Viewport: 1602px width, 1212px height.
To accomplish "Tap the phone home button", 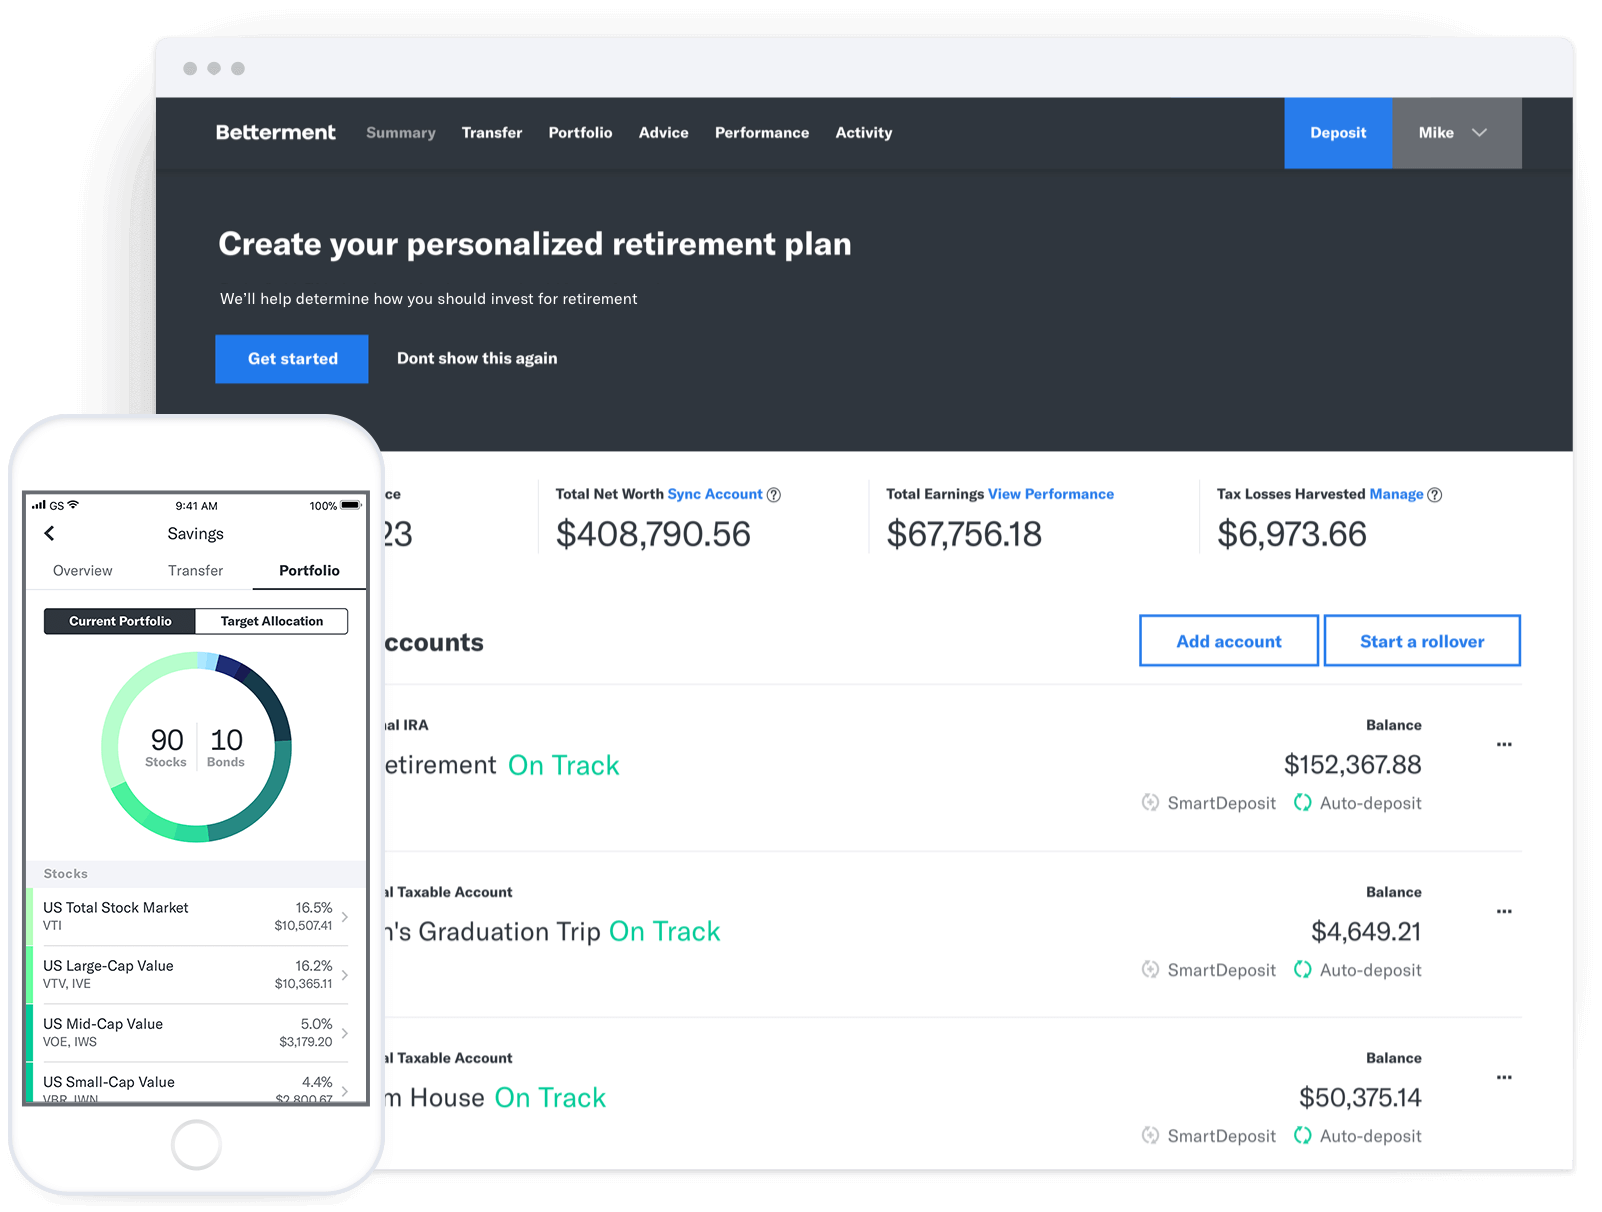I will [196, 1145].
